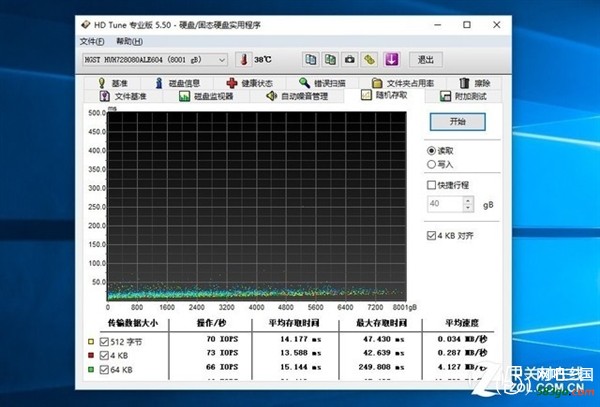Click the 平均存取时间 column header
Screen dimensions: 600x407
(294, 323)
